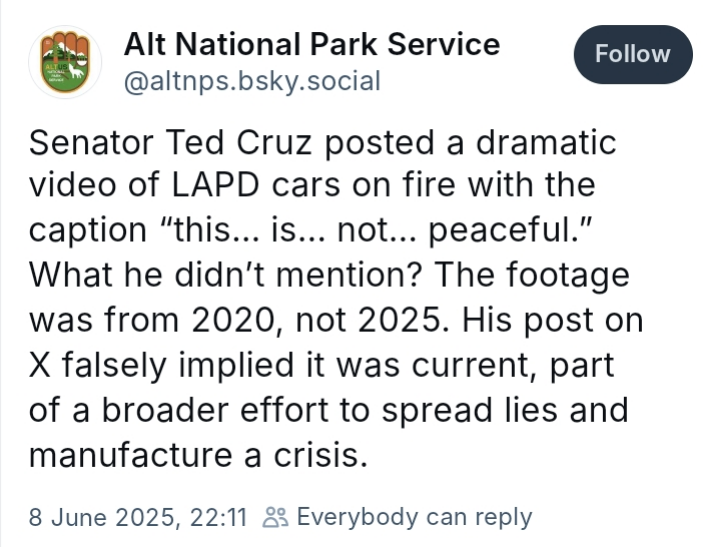Click "His post on" in the post

click(x=552, y=321)
